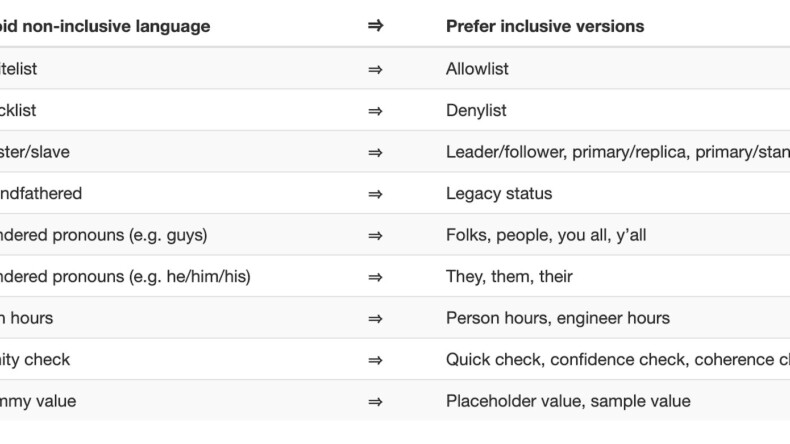
Task: Click the arrow next to Leader/follower
Action: pos(375,153)
